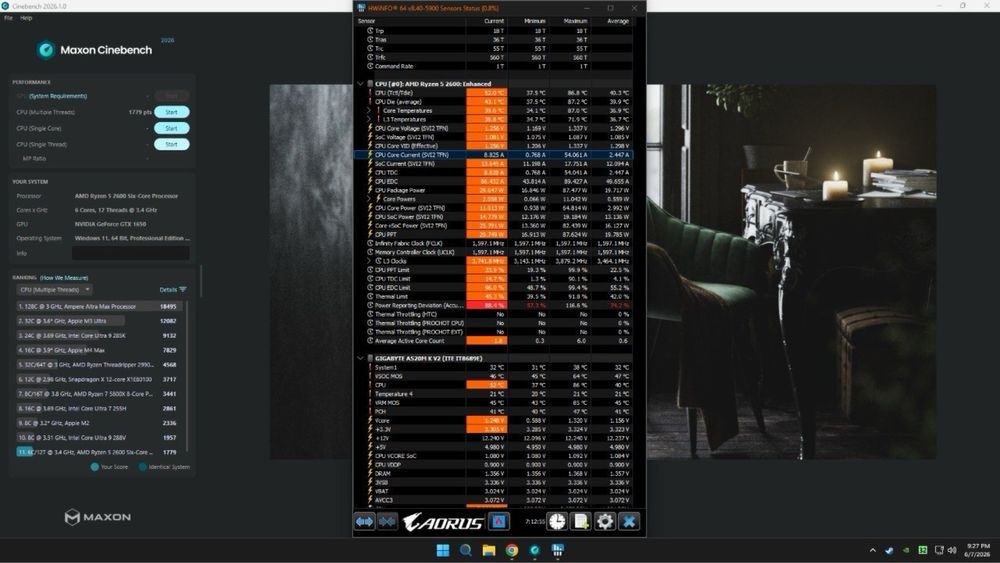1000x563 pixels.
Task: Open File Explorer from the taskbar
Action: 489,550
